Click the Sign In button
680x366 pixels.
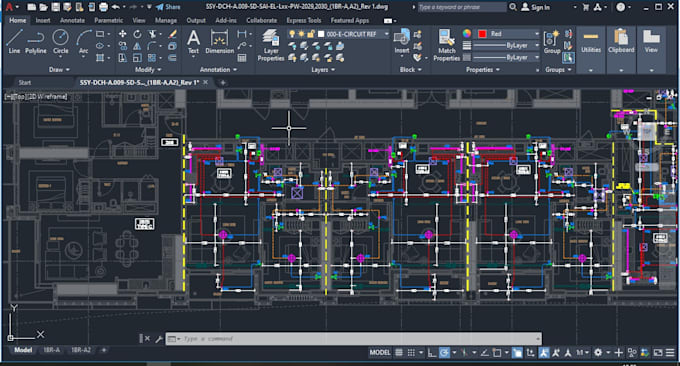coord(535,7)
